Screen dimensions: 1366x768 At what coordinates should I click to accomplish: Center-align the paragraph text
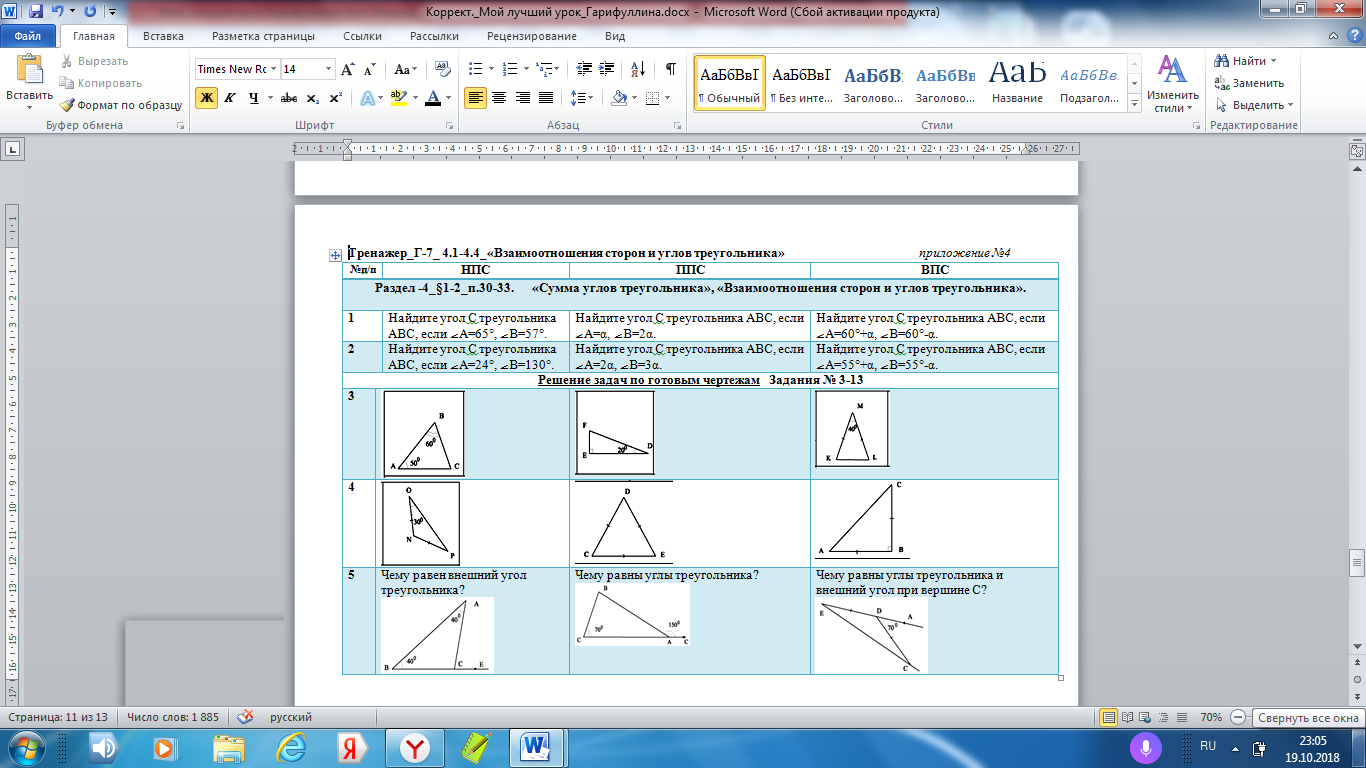pyautogui.click(x=498, y=98)
